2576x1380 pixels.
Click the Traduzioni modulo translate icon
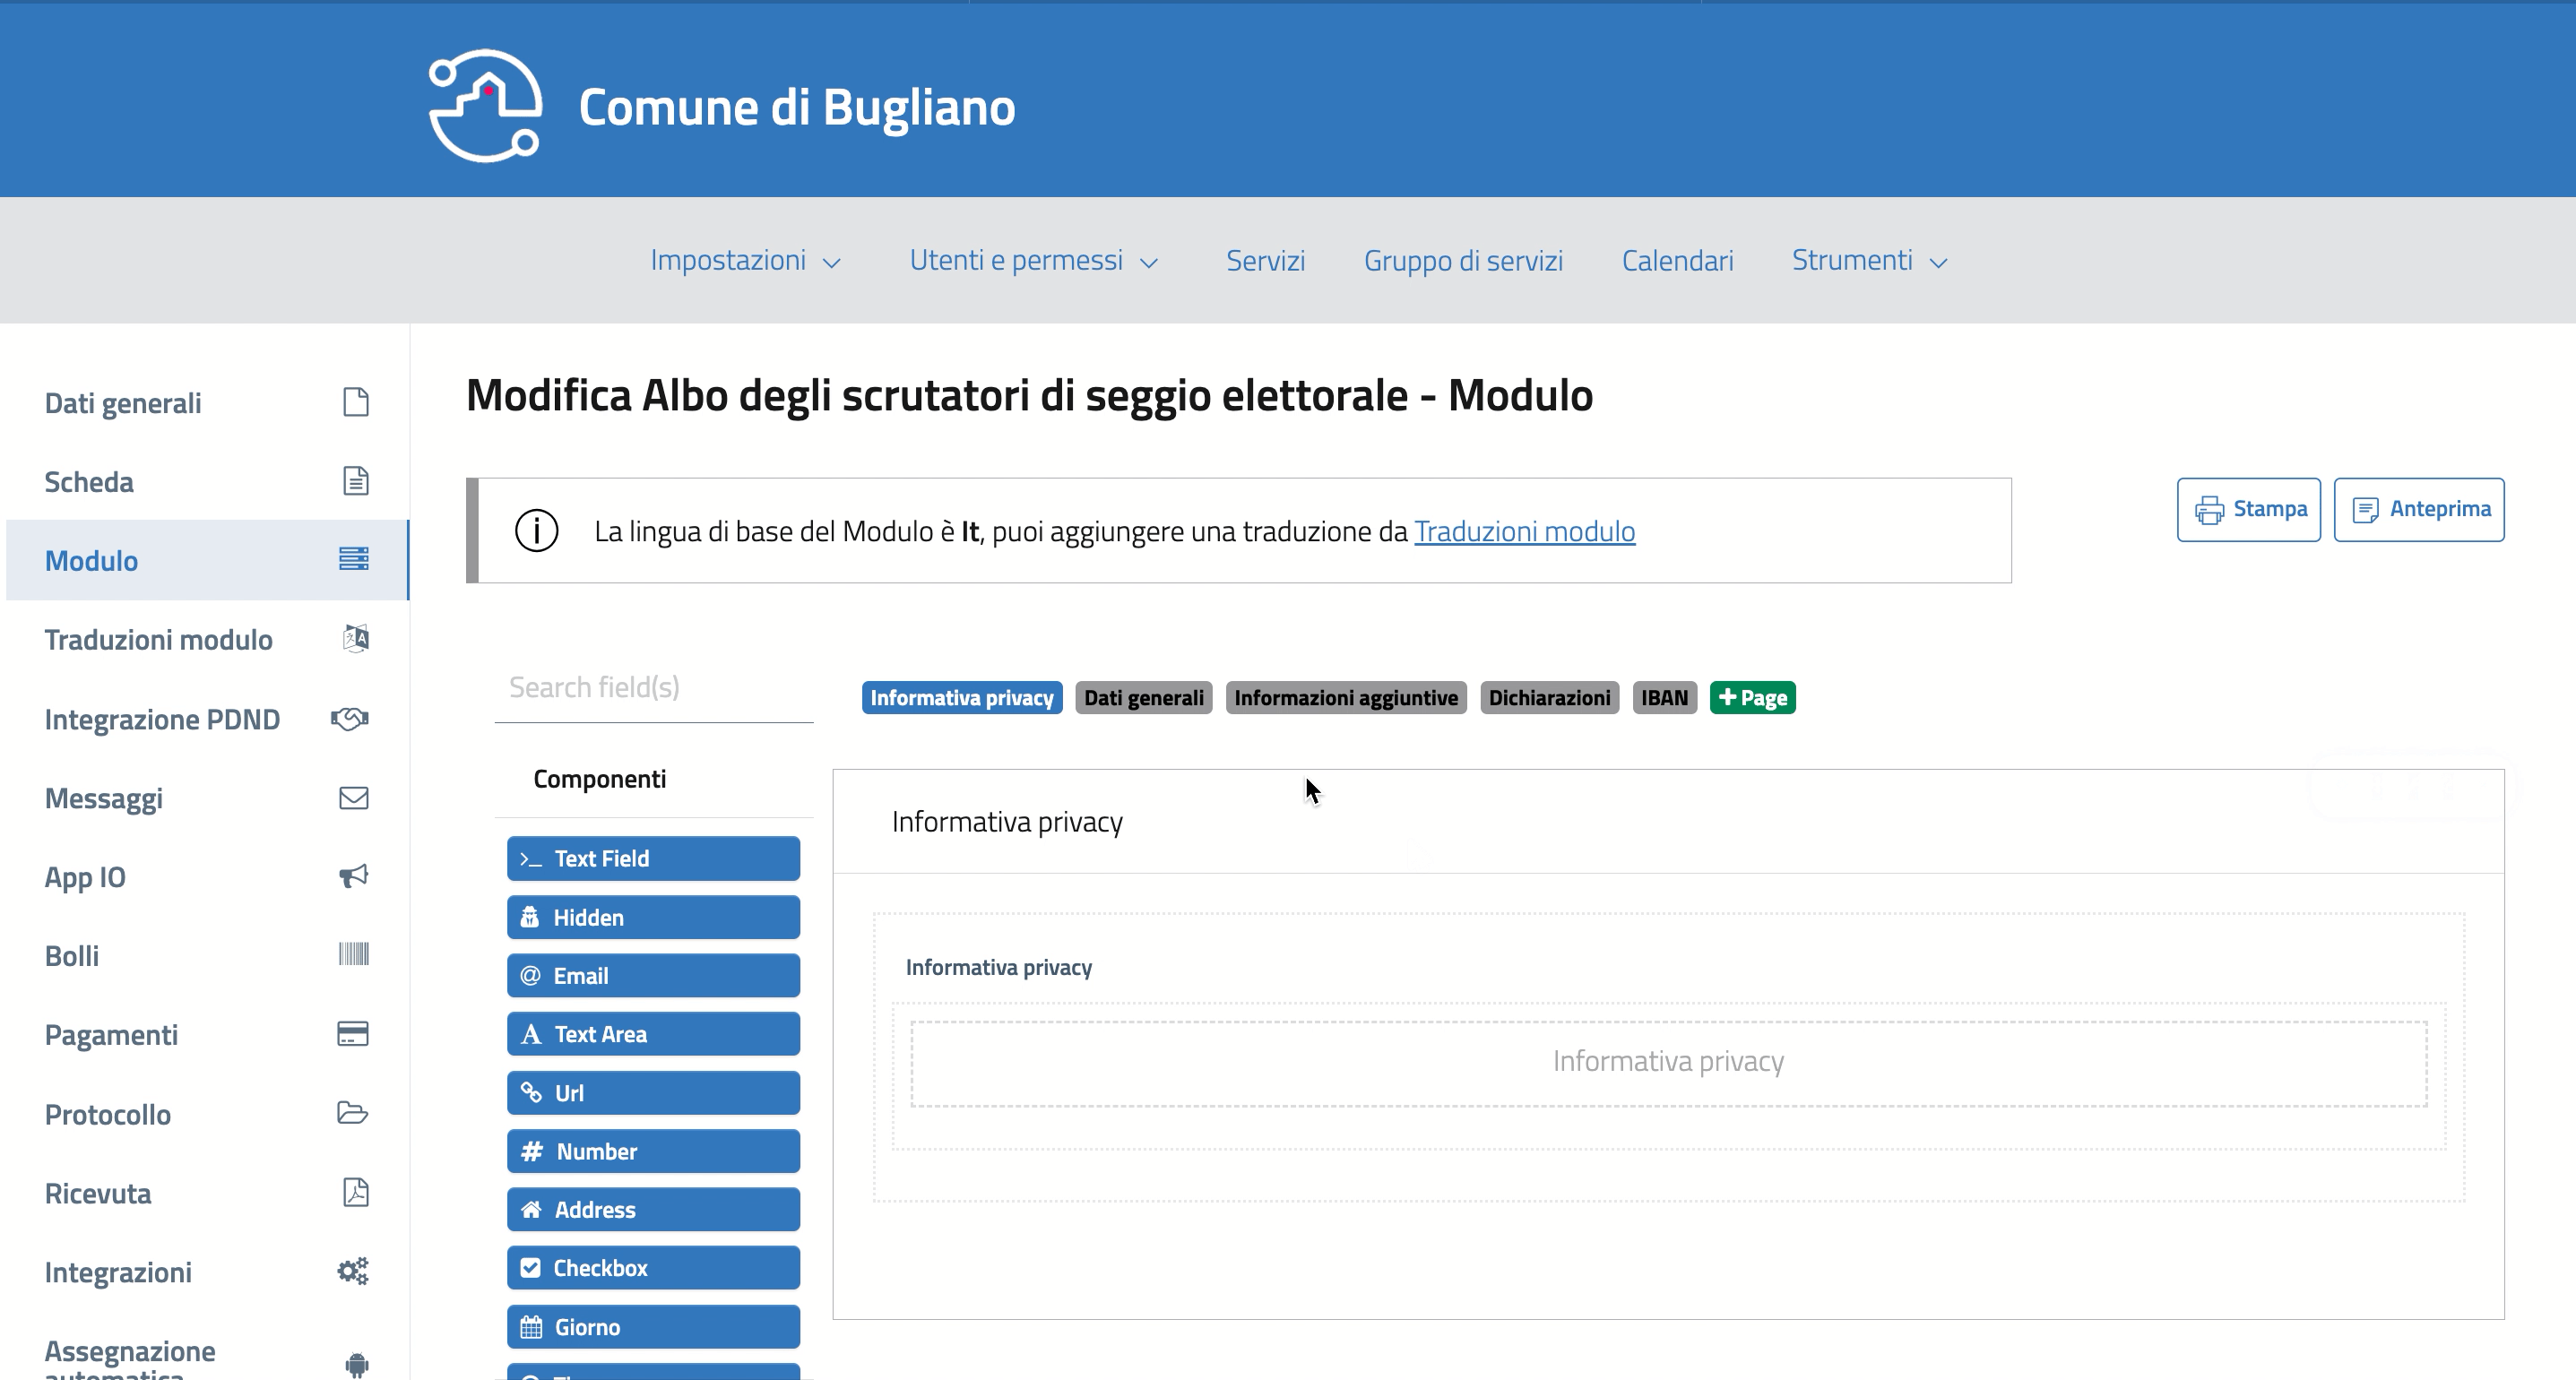pyautogui.click(x=355, y=638)
